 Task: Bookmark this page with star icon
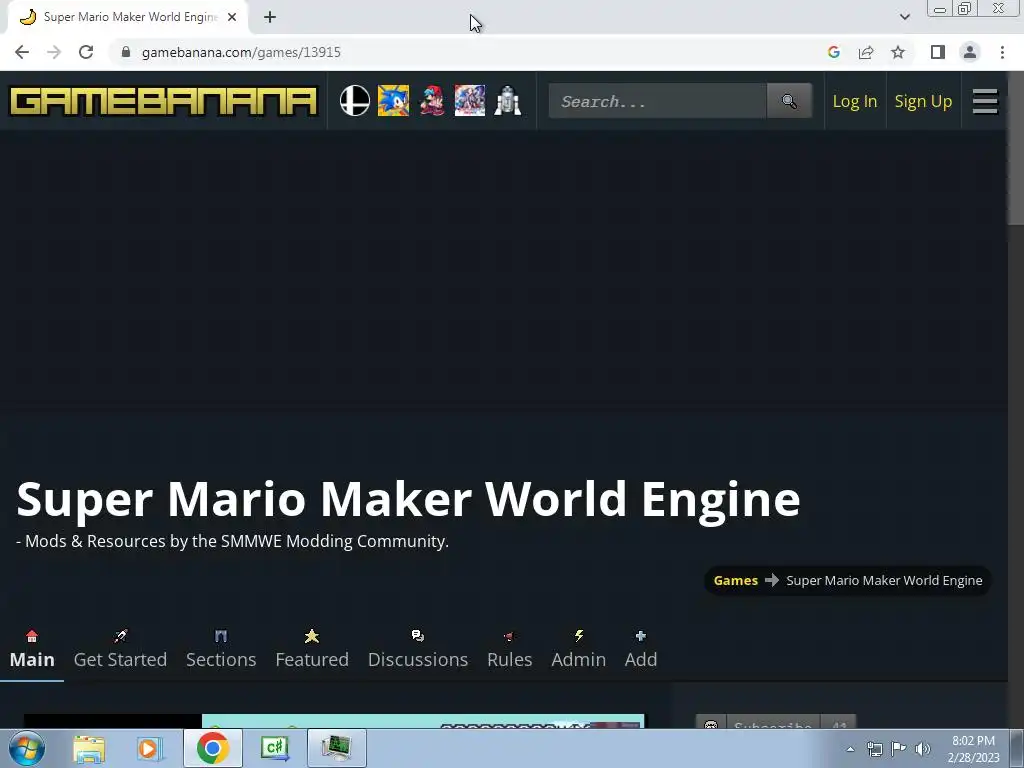[898, 52]
